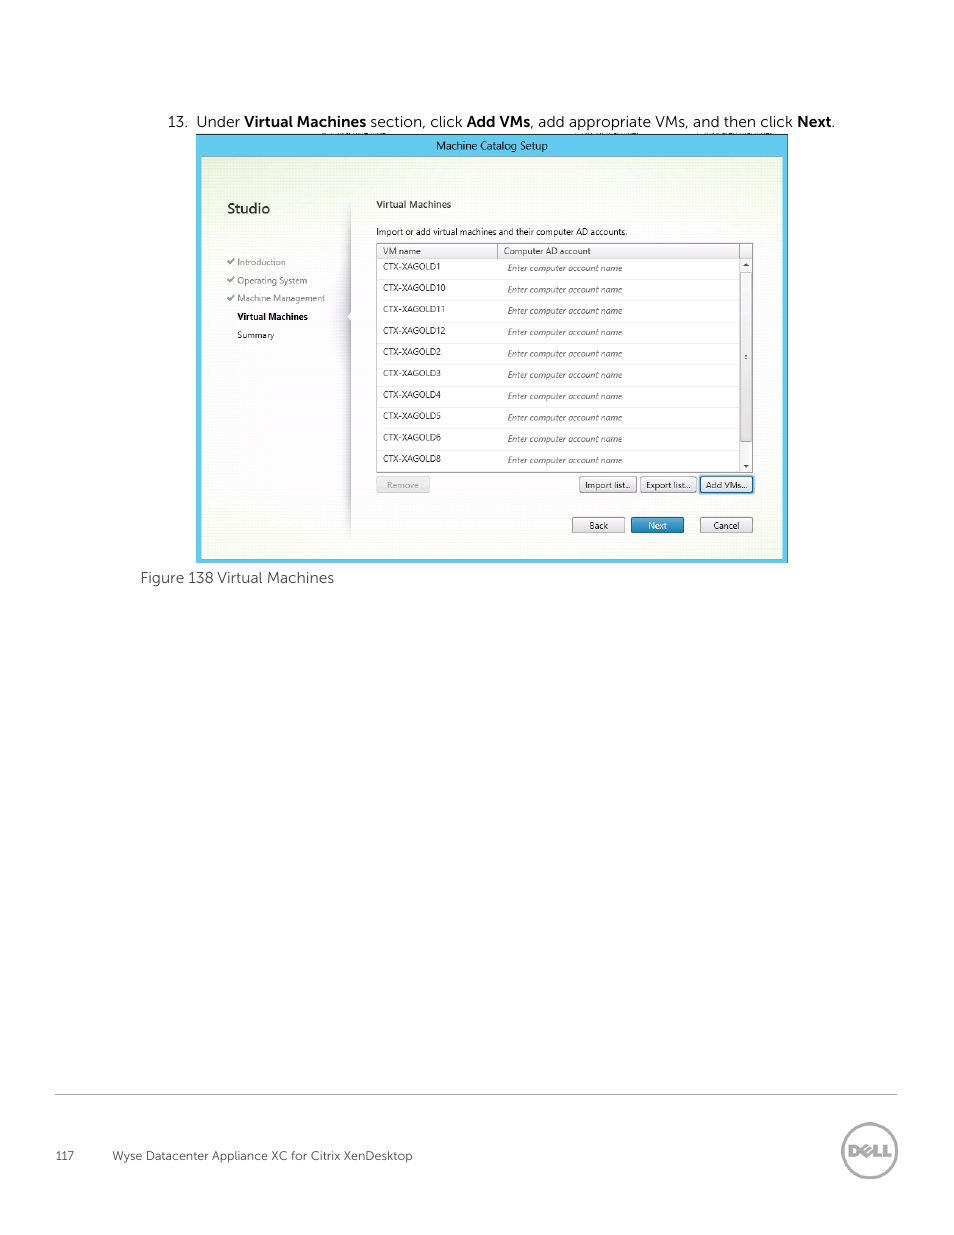The image size is (954, 1235).
Task: Click the Machine Management step checkmark icon
Action: pyautogui.click(x=231, y=297)
